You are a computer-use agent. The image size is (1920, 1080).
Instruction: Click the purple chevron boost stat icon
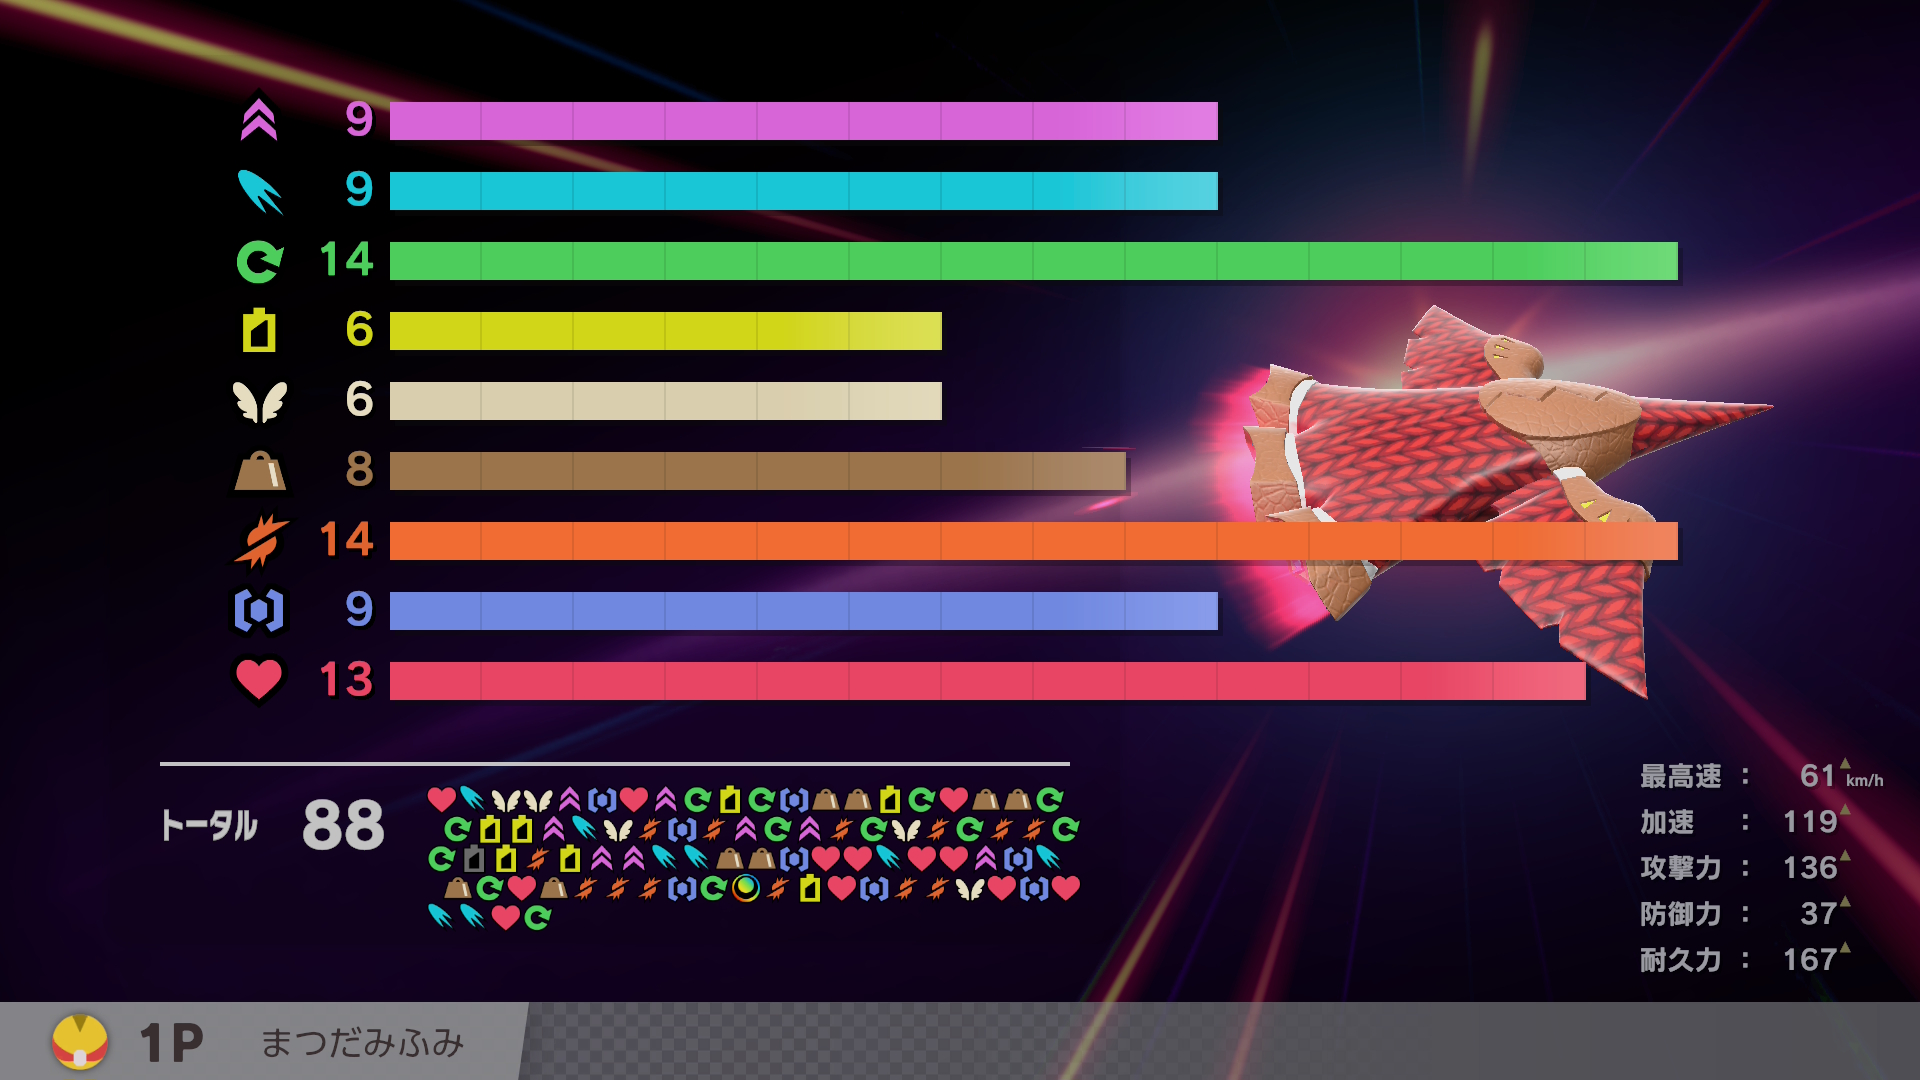tap(259, 120)
